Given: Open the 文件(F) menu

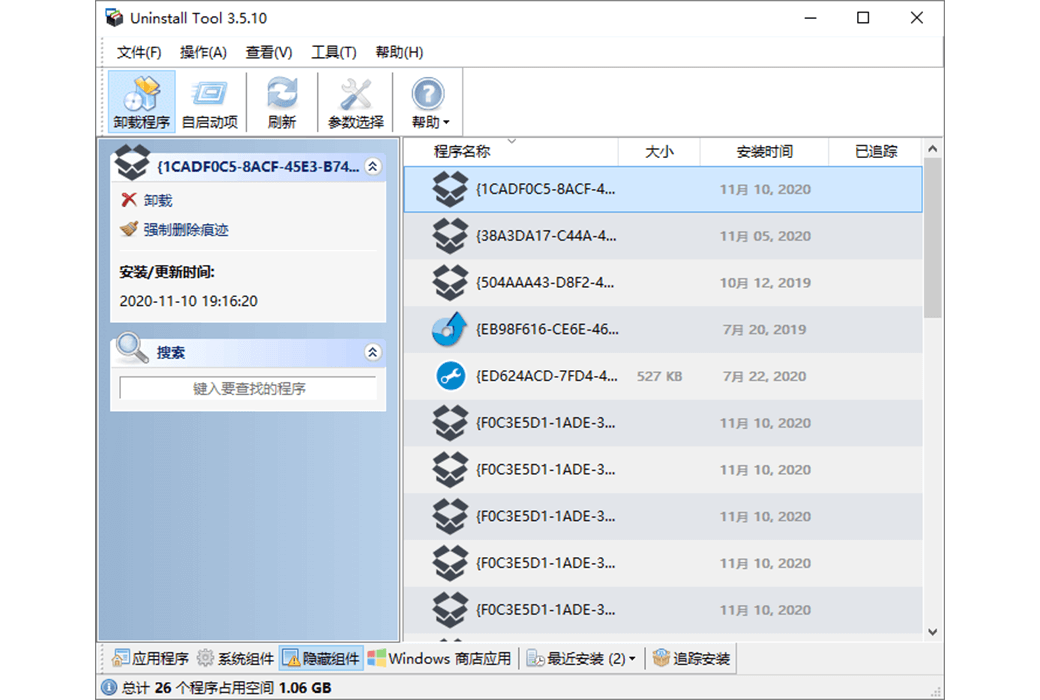Looking at the screenshot, I should (x=139, y=52).
